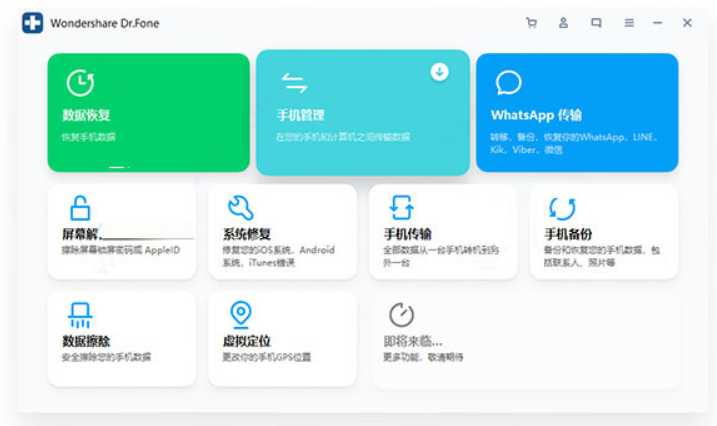Click the 手机备份 sync arrows icon
The width and height of the screenshot is (717, 426).
[562, 208]
